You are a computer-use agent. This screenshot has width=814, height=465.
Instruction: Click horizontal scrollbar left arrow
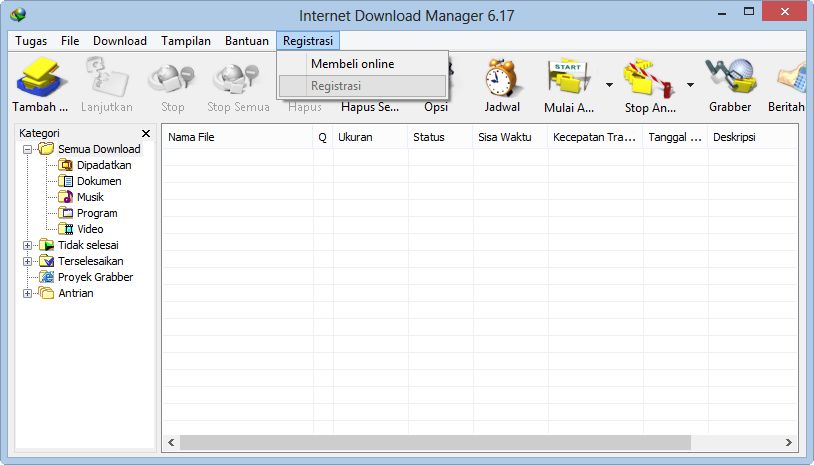pyautogui.click(x=171, y=442)
